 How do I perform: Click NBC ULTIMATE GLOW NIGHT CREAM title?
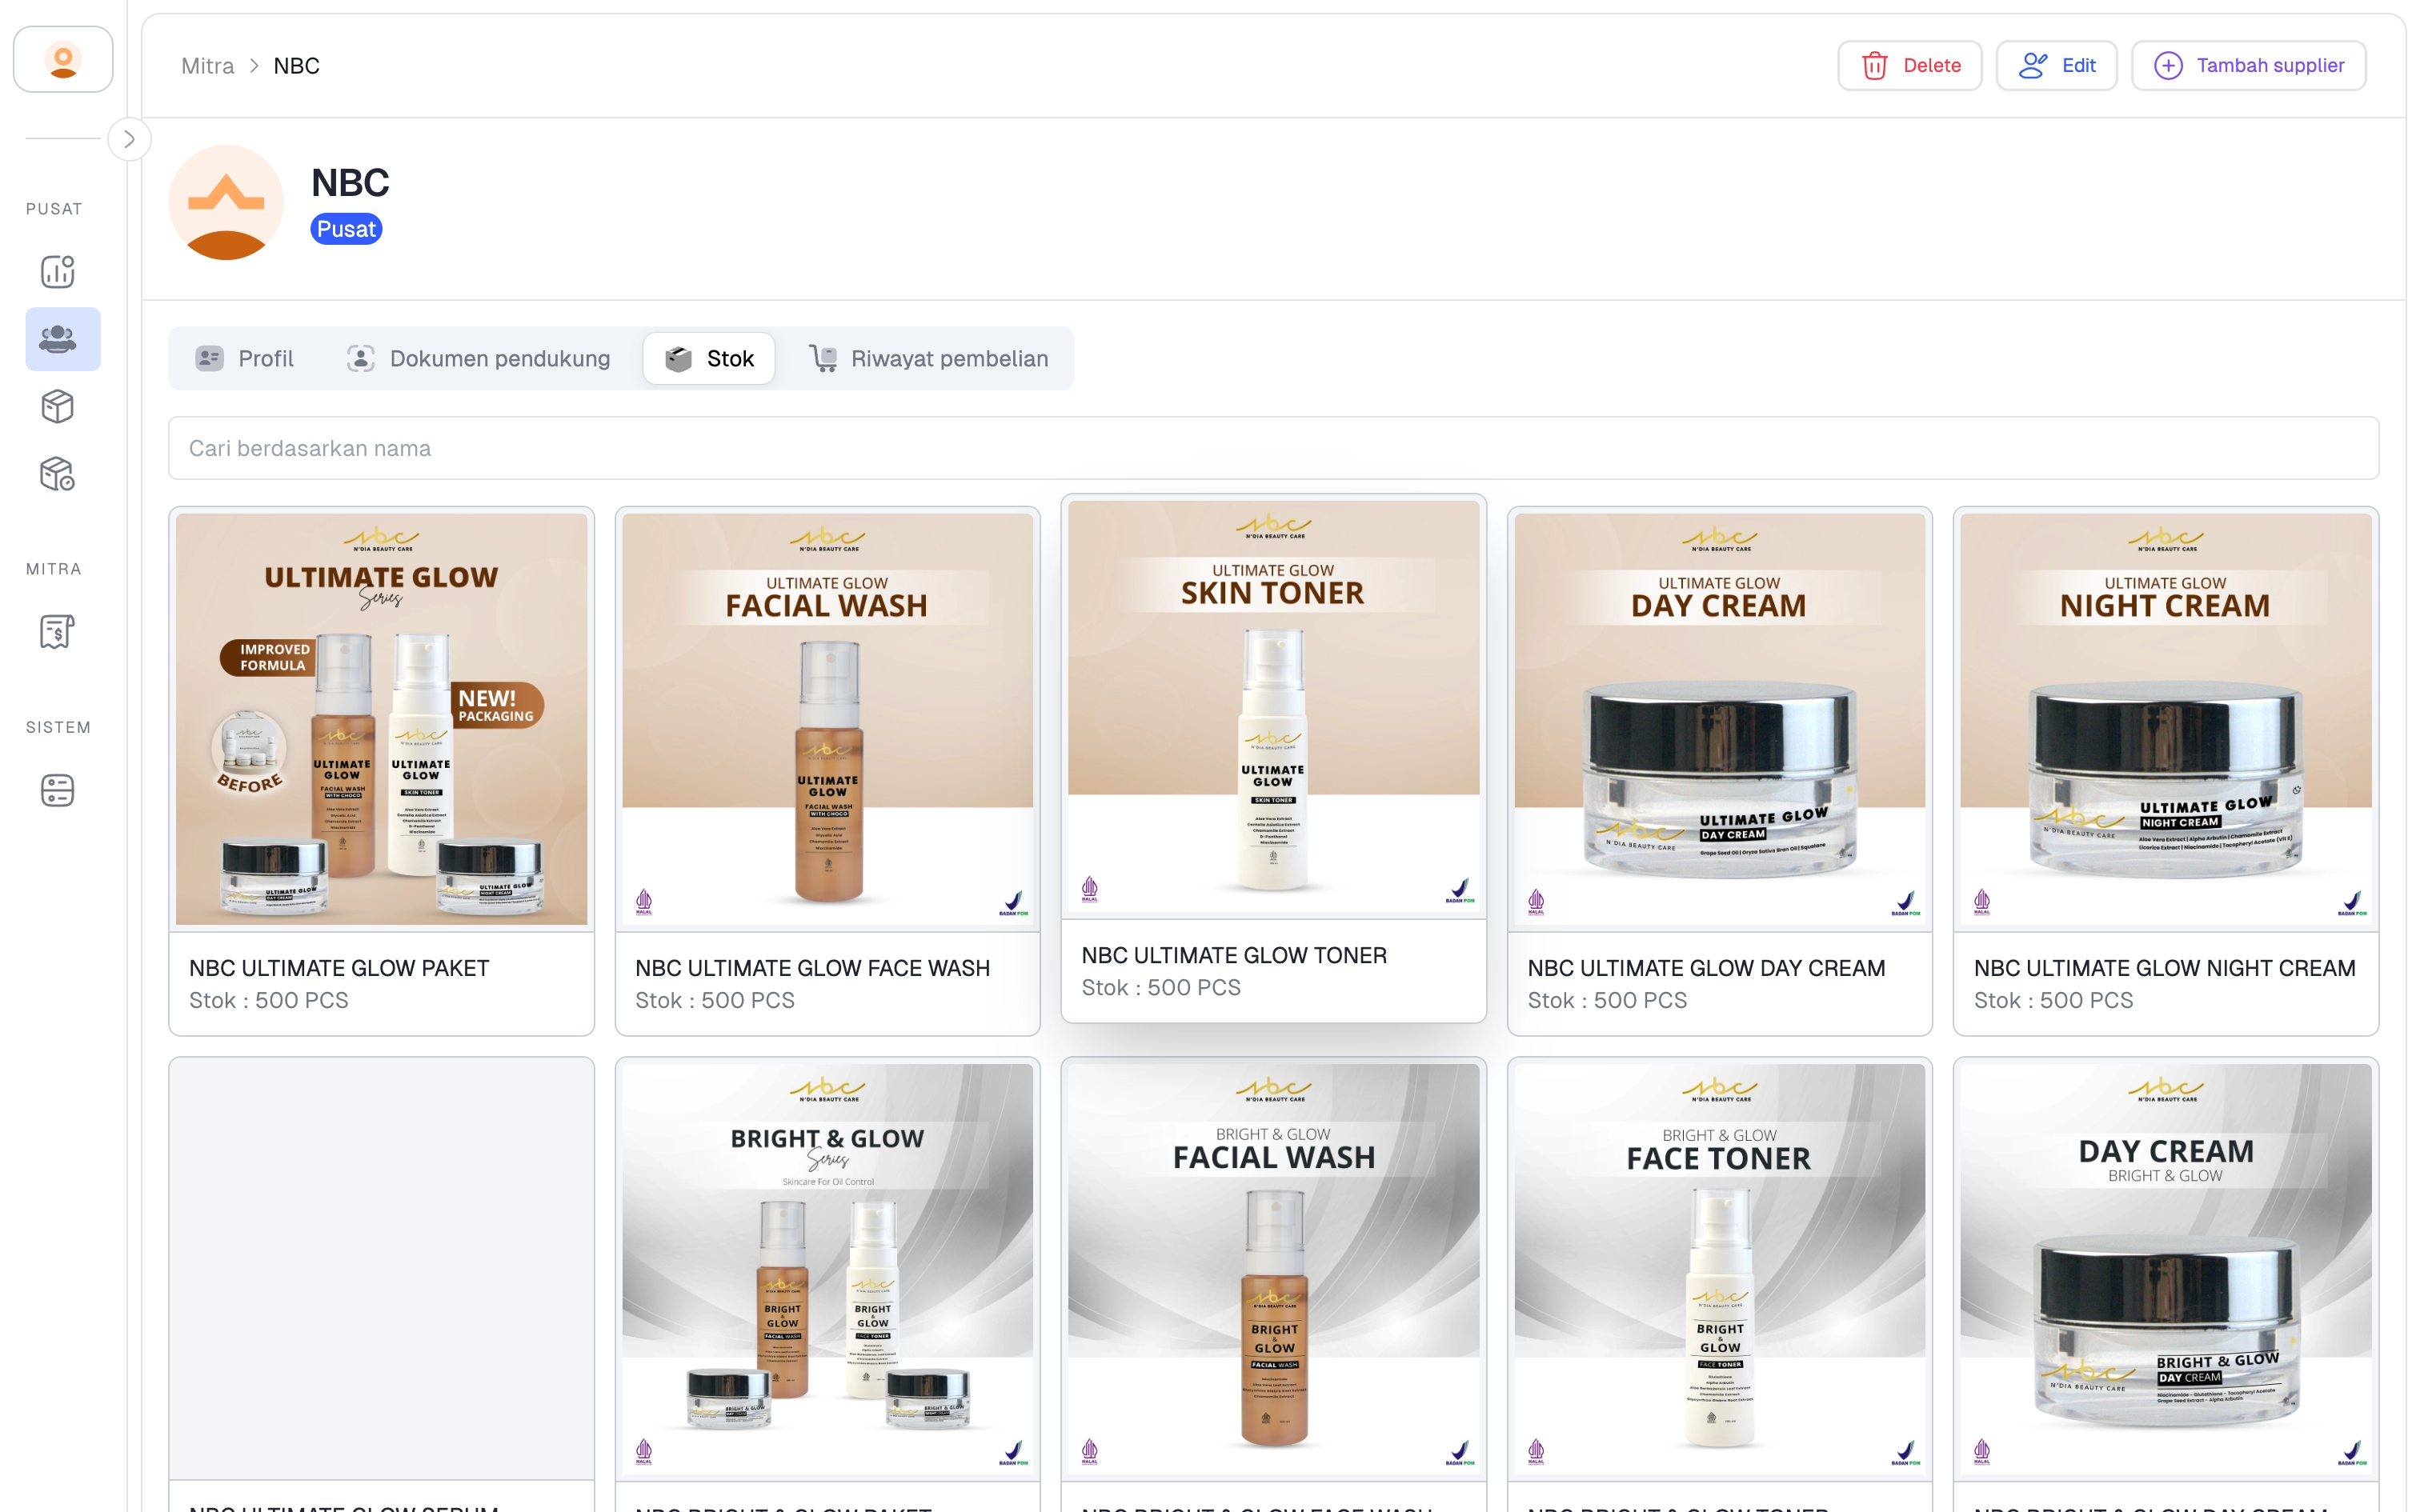(2164, 968)
